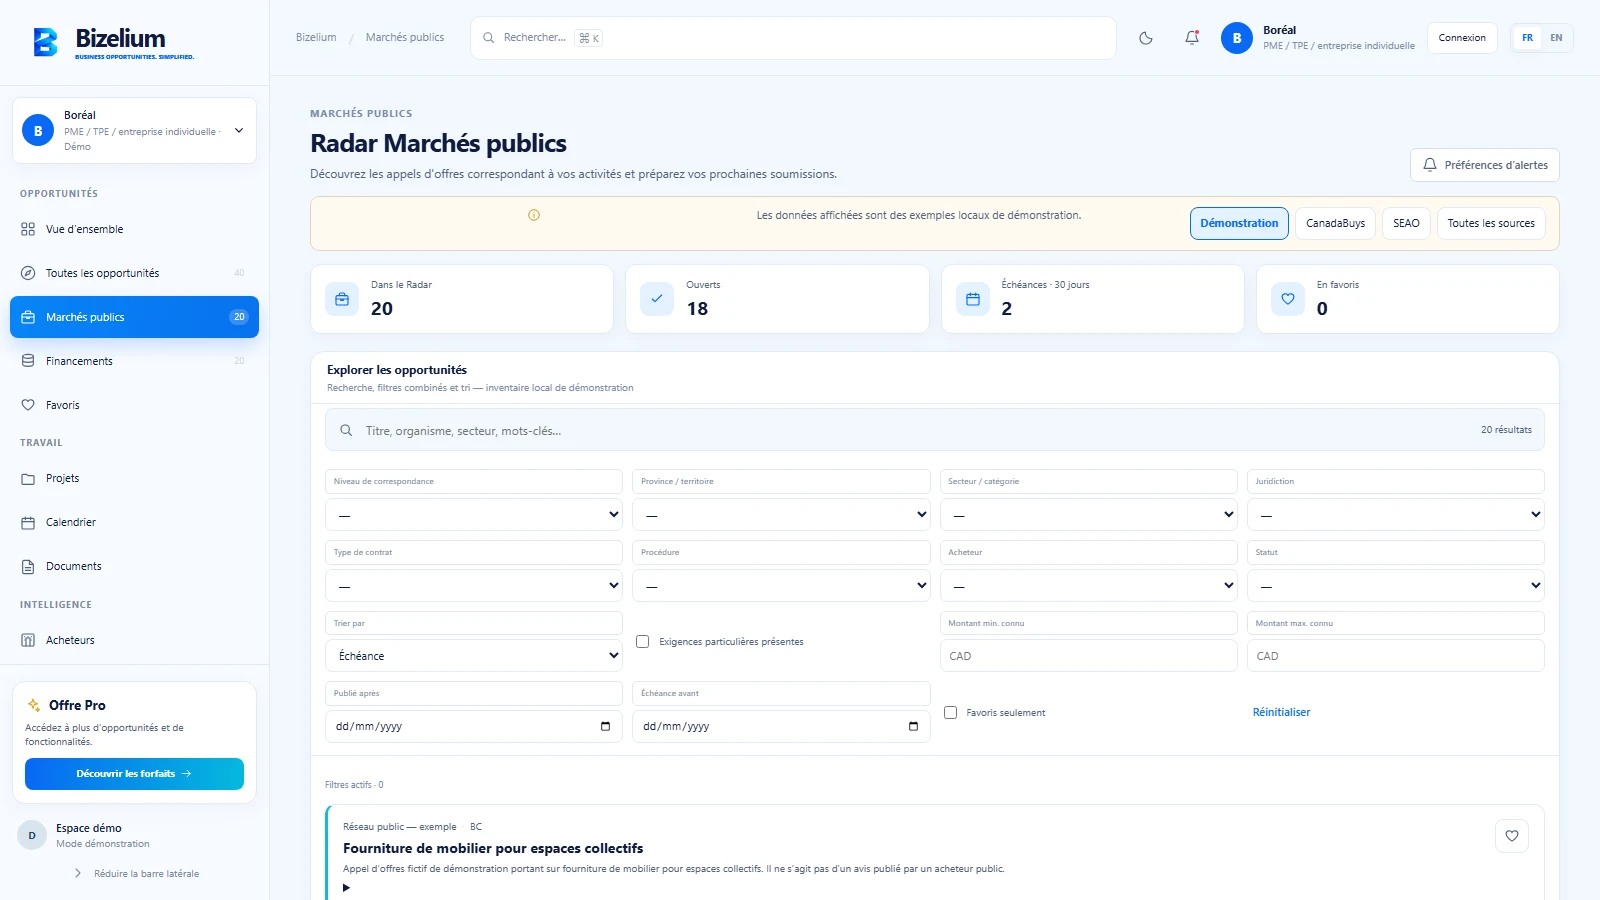Open notifications bell in header

point(1192,38)
